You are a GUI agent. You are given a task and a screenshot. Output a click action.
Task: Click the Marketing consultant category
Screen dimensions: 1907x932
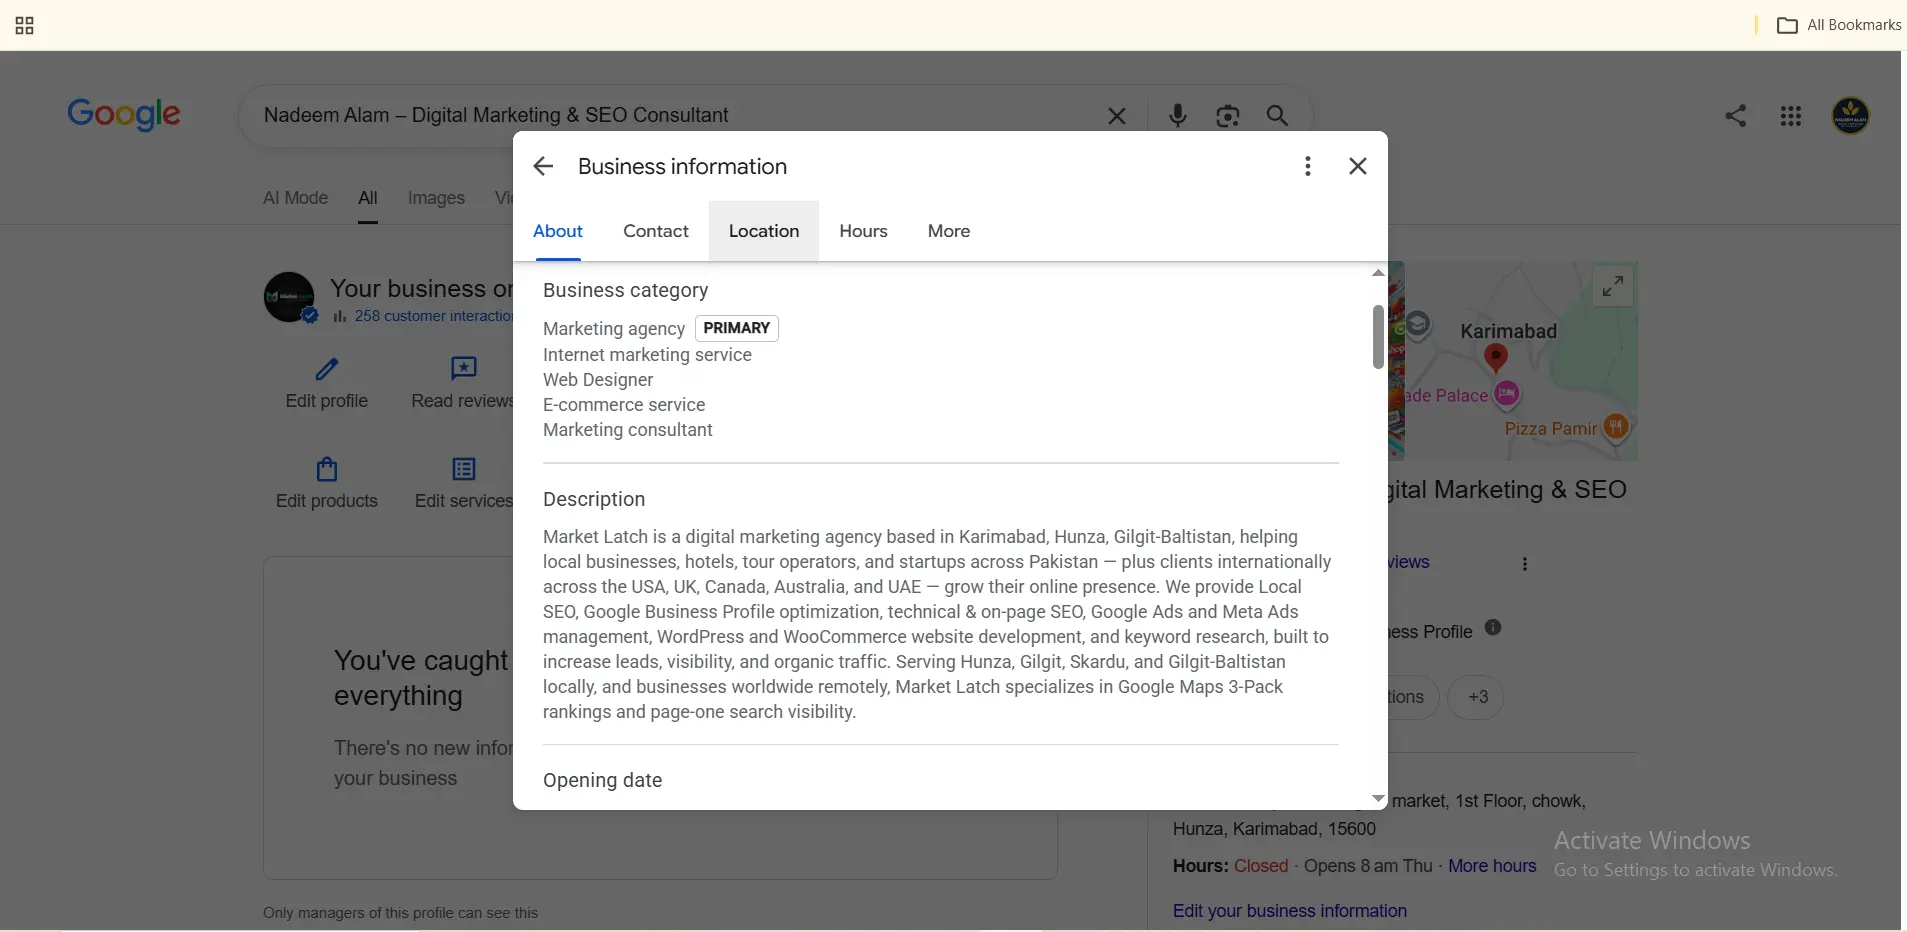tap(628, 430)
